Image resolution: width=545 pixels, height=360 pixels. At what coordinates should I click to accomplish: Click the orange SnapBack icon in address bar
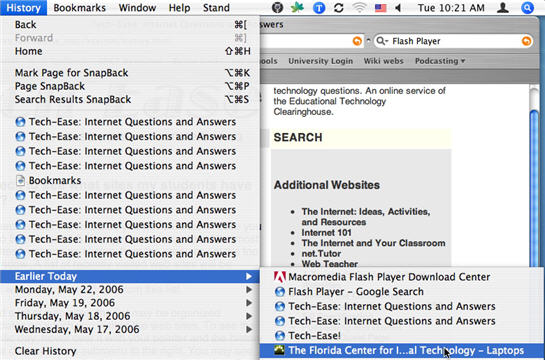pyautogui.click(x=357, y=41)
